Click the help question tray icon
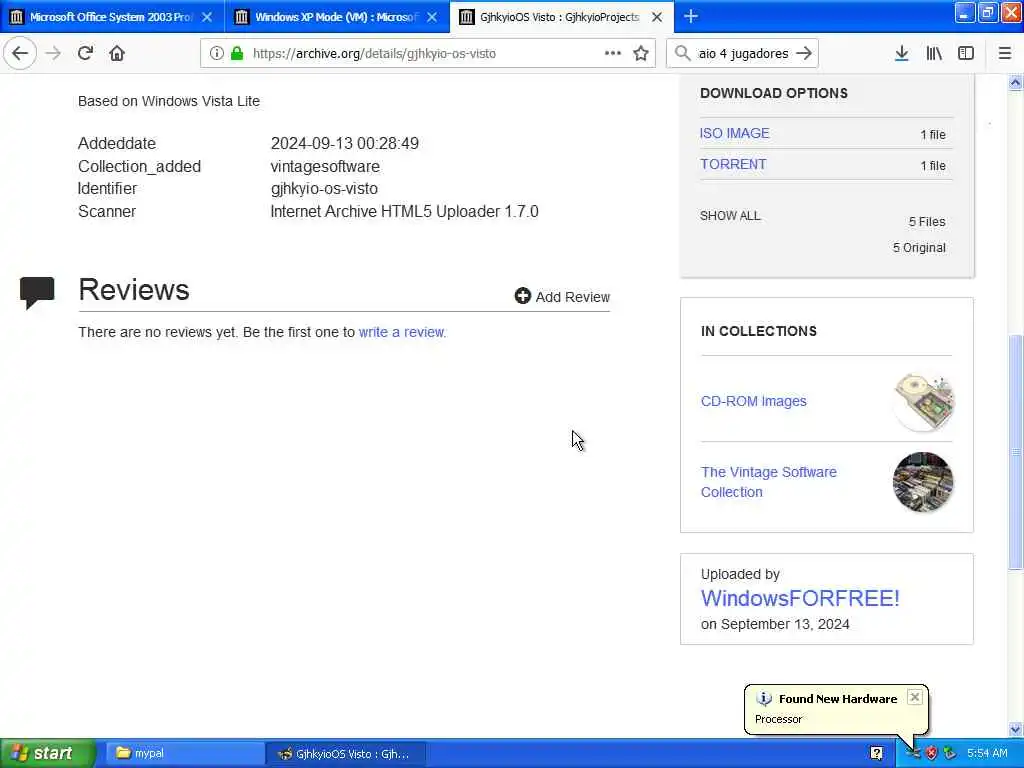1024x768 pixels. coord(876,753)
